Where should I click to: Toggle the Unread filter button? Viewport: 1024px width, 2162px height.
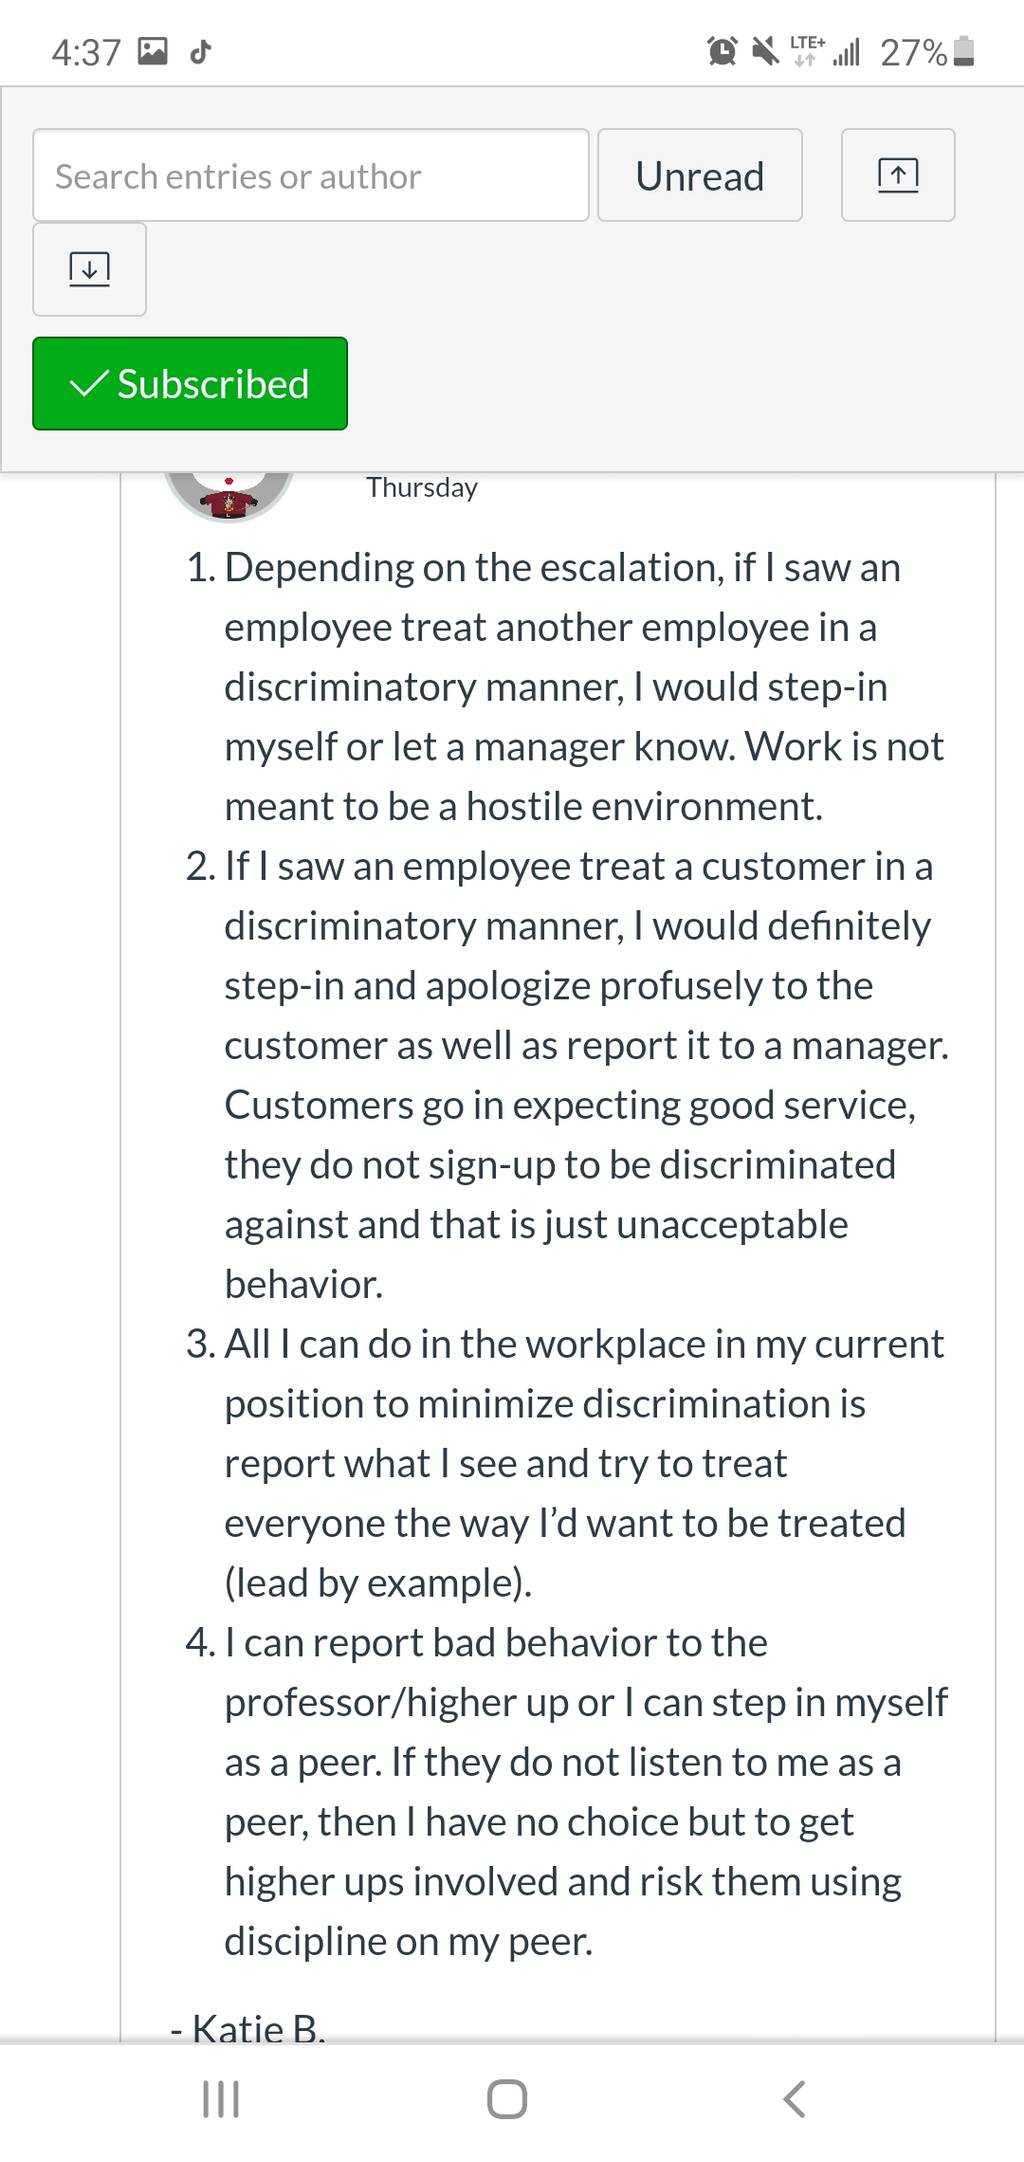(x=700, y=175)
